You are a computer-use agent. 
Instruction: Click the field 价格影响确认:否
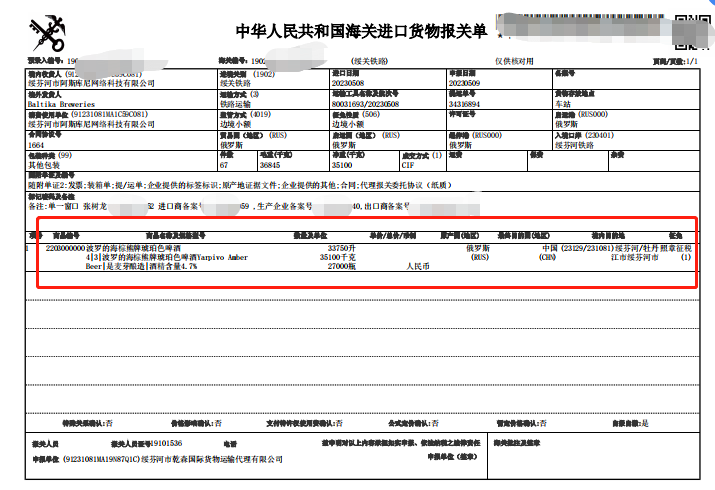coord(196,423)
